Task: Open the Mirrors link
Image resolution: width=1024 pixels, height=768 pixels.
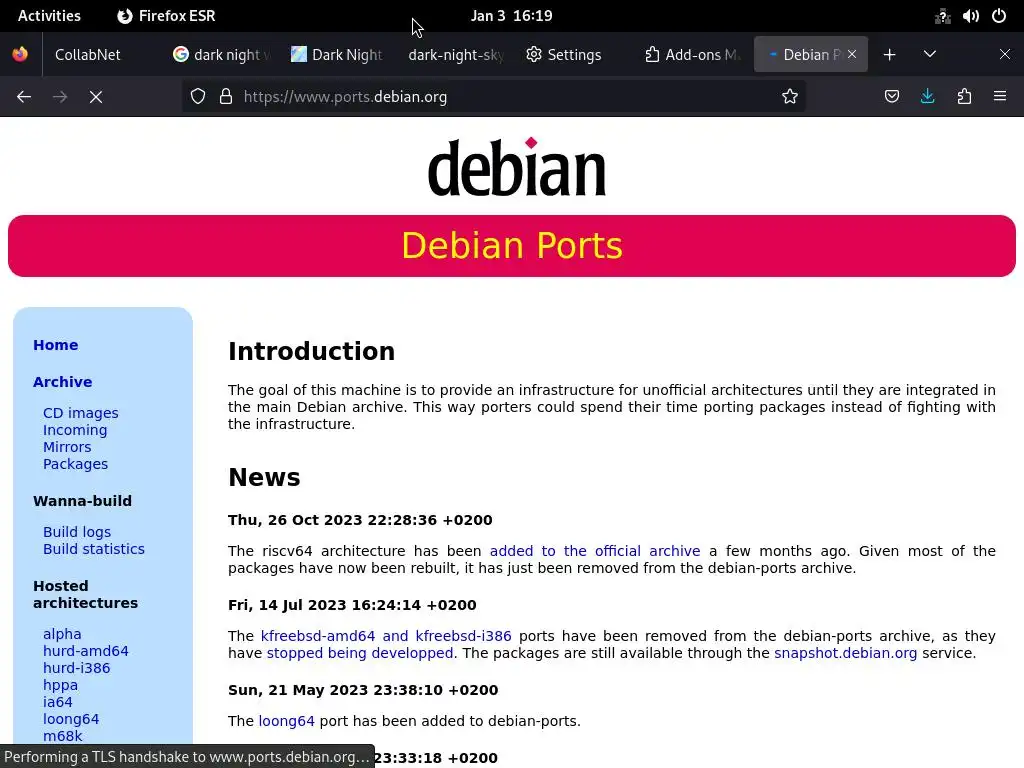Action: coord(67,447)
